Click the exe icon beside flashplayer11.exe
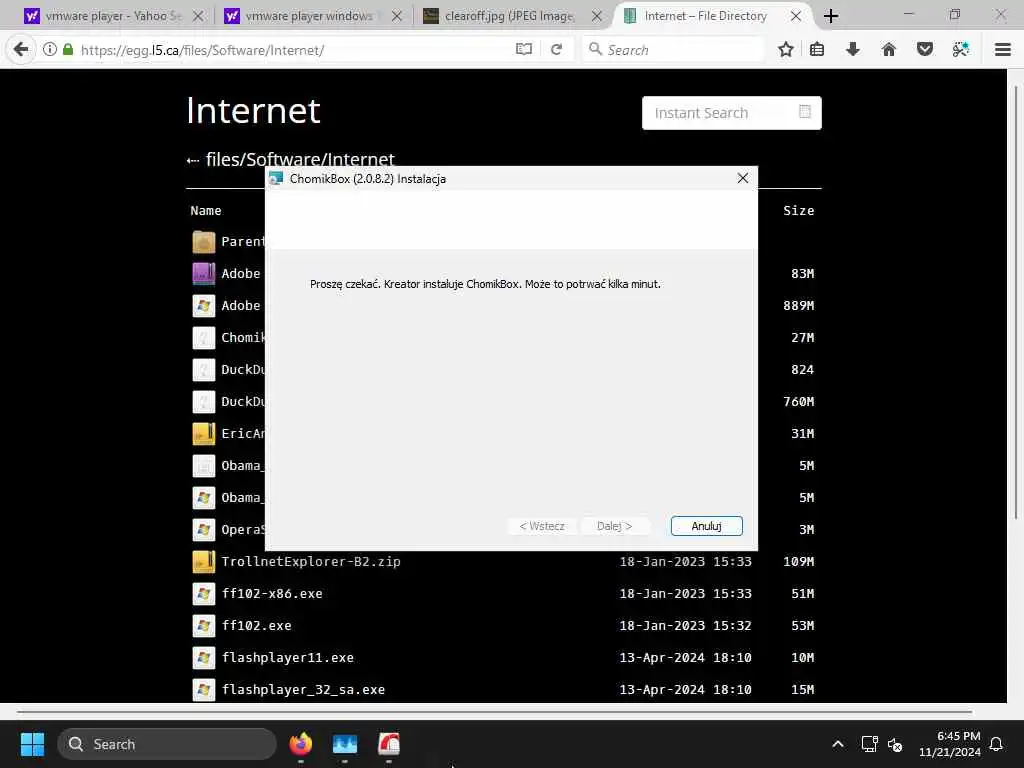This screenshot has height=768, width=1024. tap(204, 658)
